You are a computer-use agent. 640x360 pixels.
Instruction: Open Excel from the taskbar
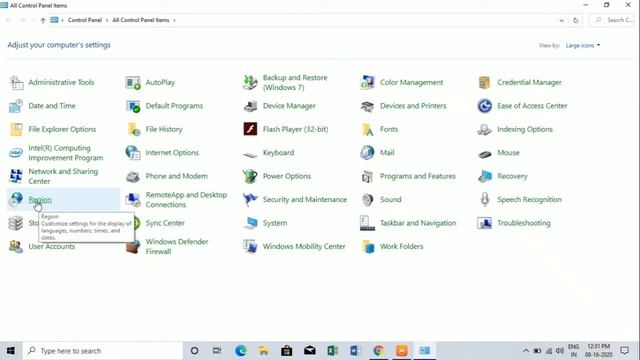[x=332, y=351]
